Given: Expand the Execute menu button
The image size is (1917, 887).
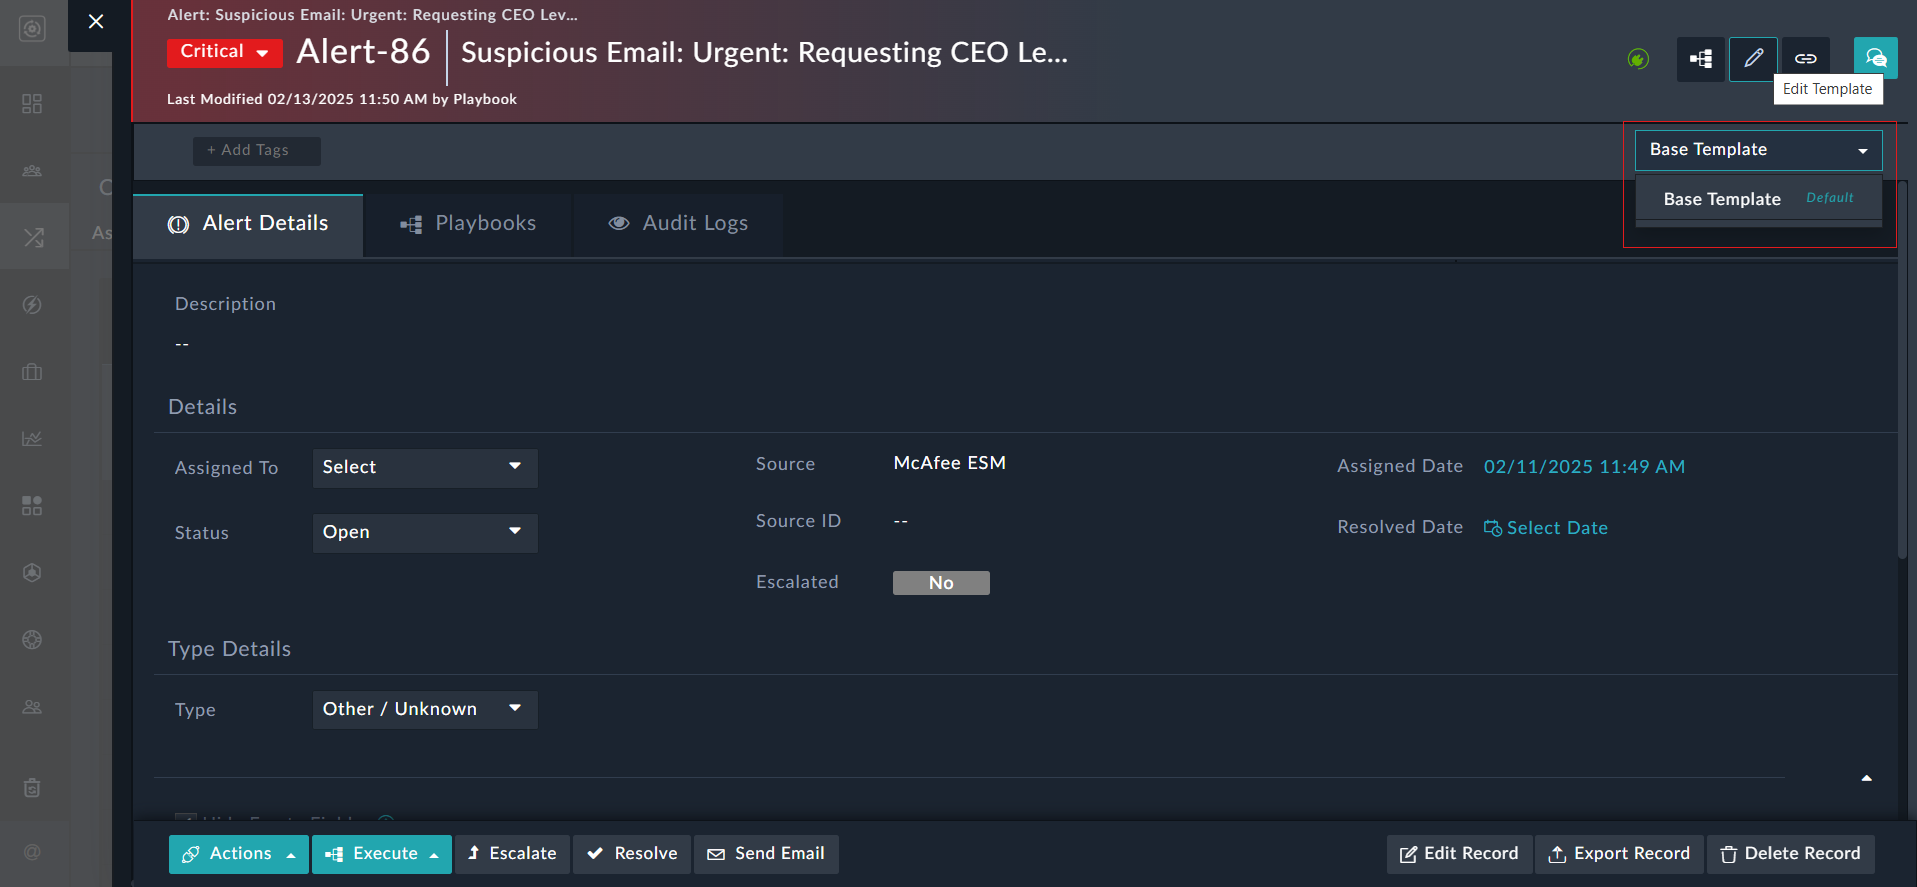Looking at the screenshot, I should (x=382, y=854).
